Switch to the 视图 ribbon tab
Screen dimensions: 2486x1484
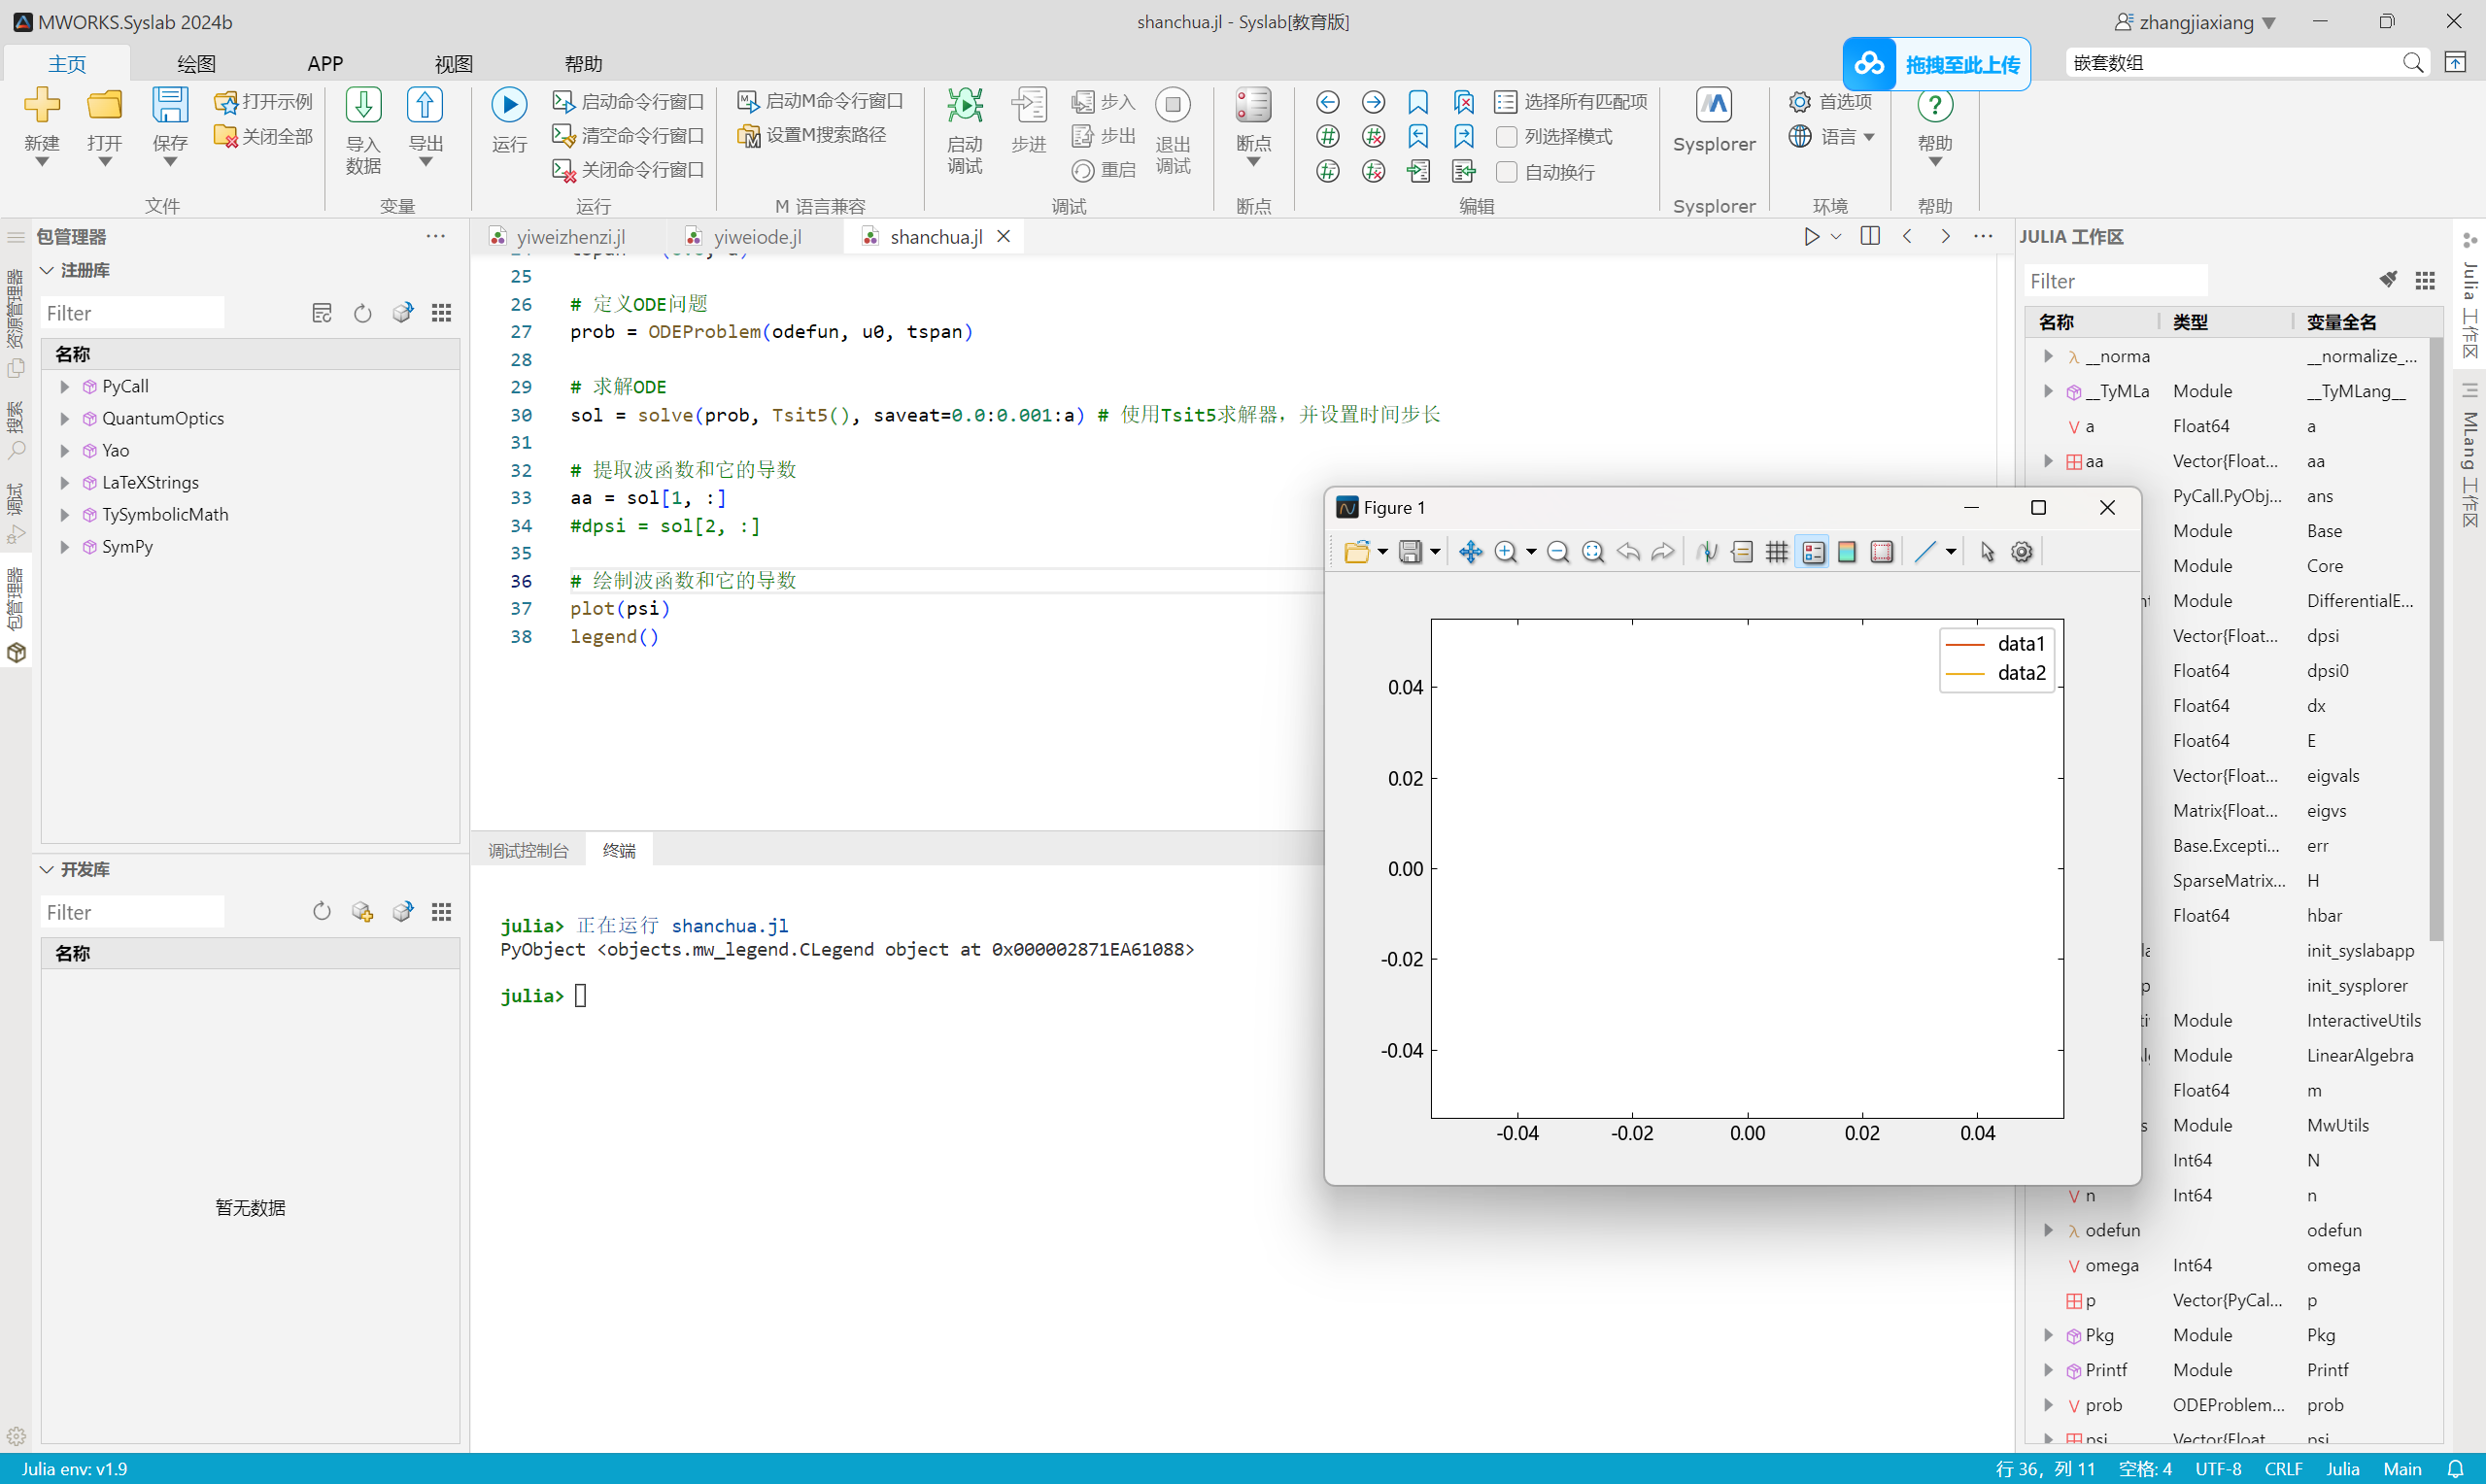coord(453,63)
